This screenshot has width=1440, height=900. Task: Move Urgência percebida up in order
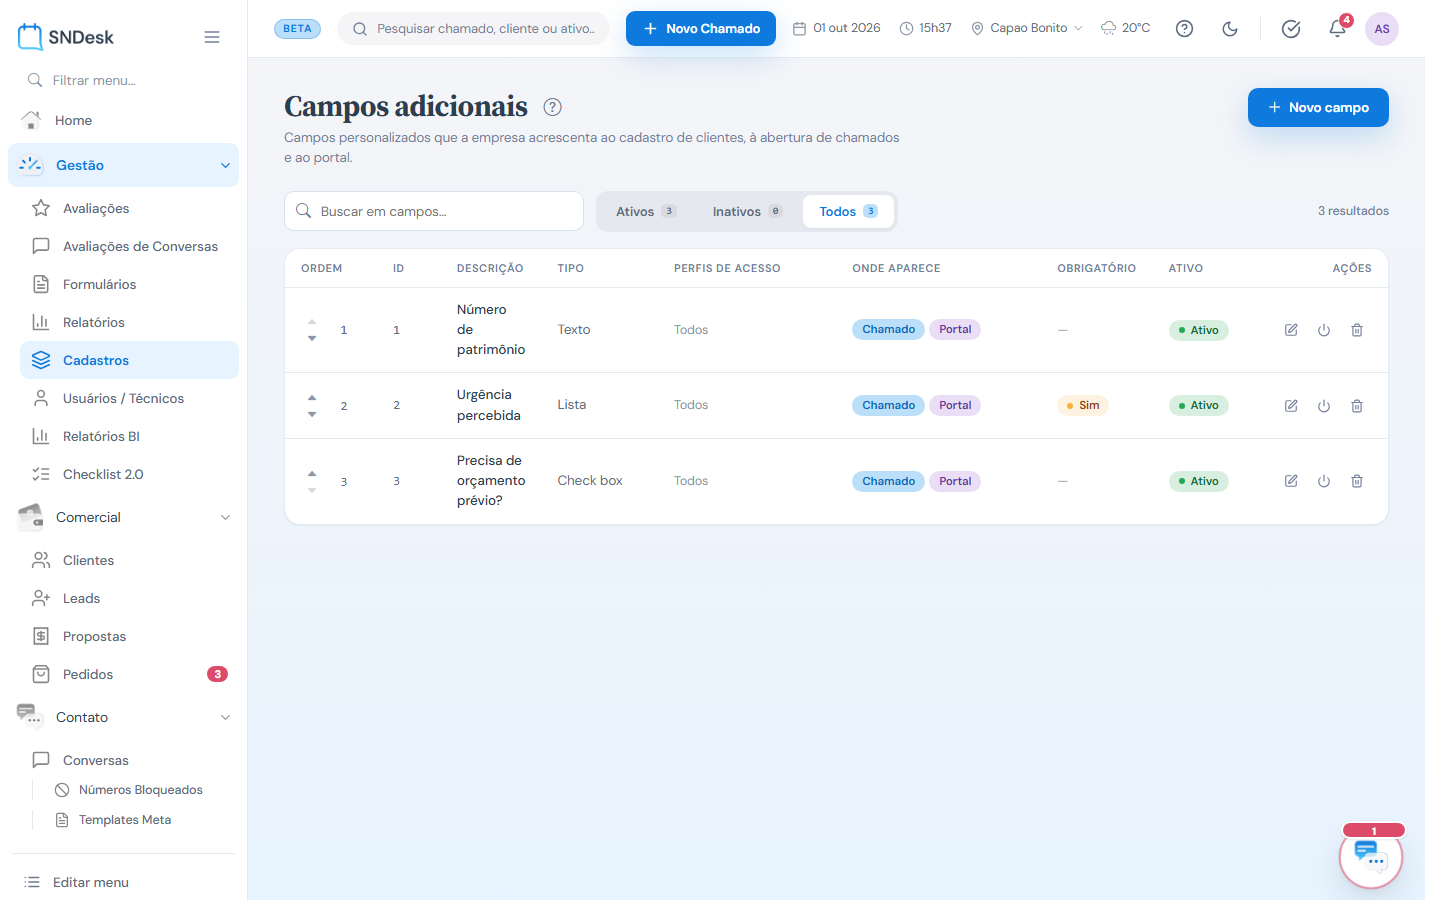pyautogui.click(x=312, y=397)
